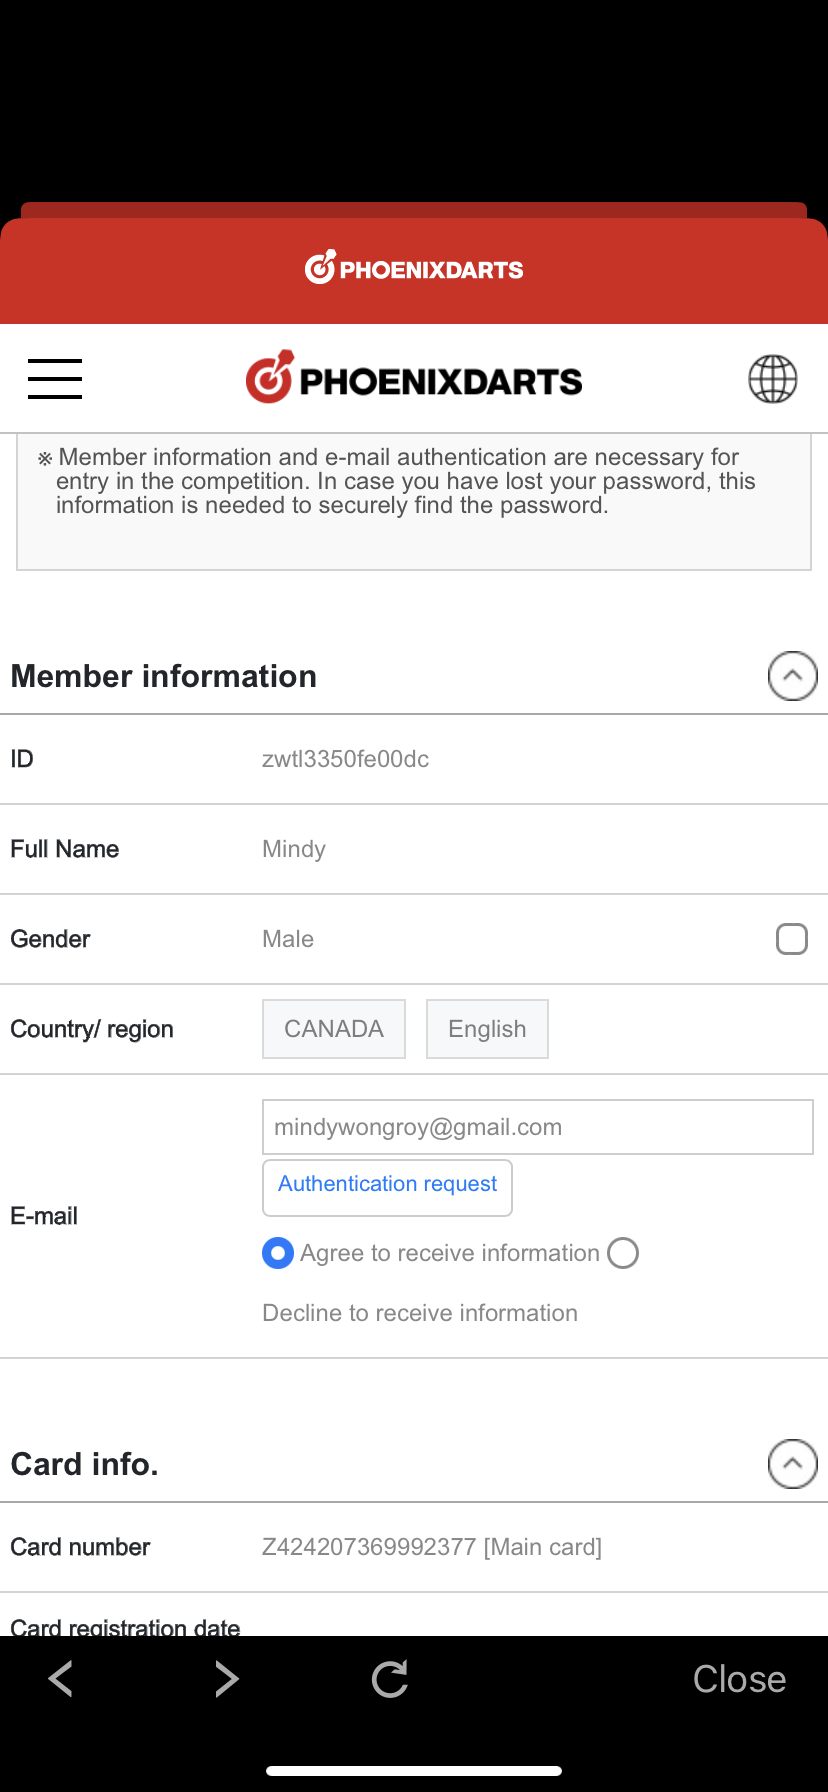Open the globe language selector
Screen dimensions: 828x1792
point(773,379)
